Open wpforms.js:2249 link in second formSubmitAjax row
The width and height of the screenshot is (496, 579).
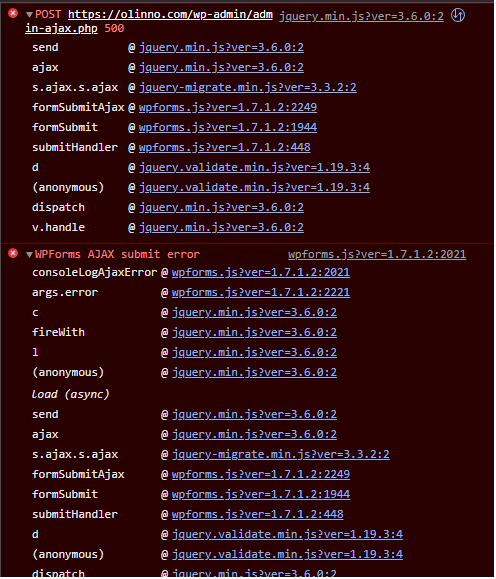click(261, 474)
